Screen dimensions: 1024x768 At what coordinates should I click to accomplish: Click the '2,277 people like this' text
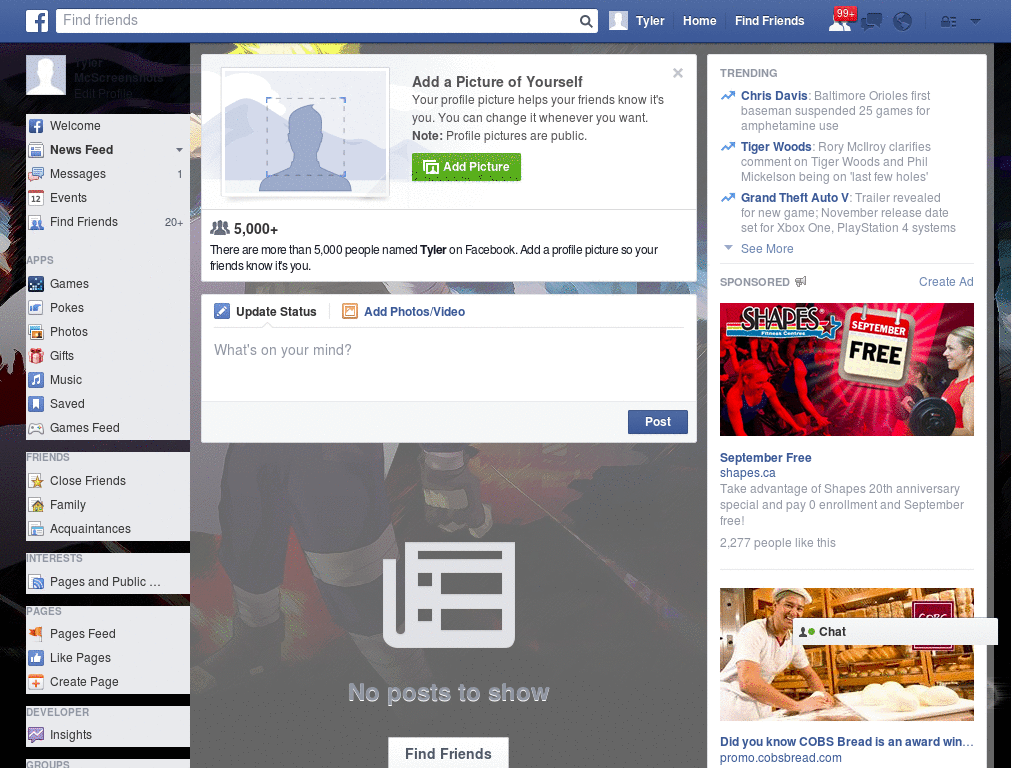tap(777, 543)
